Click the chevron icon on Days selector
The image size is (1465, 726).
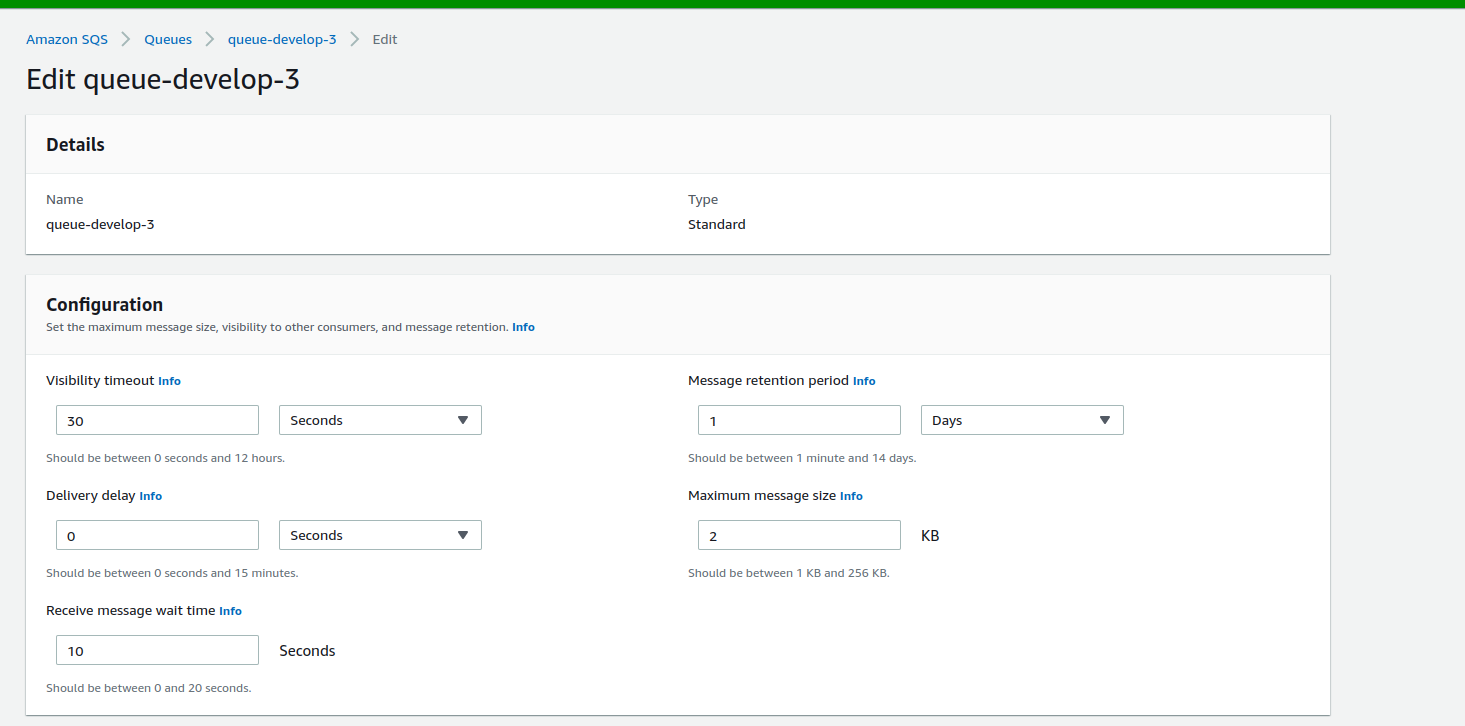(1106, 420)
